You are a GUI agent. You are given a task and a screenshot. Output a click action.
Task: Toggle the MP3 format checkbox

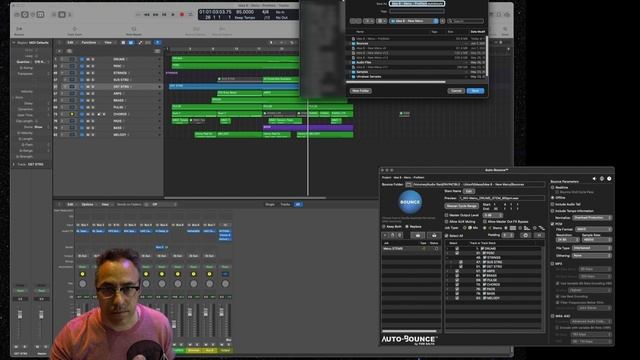click(553, 264)
